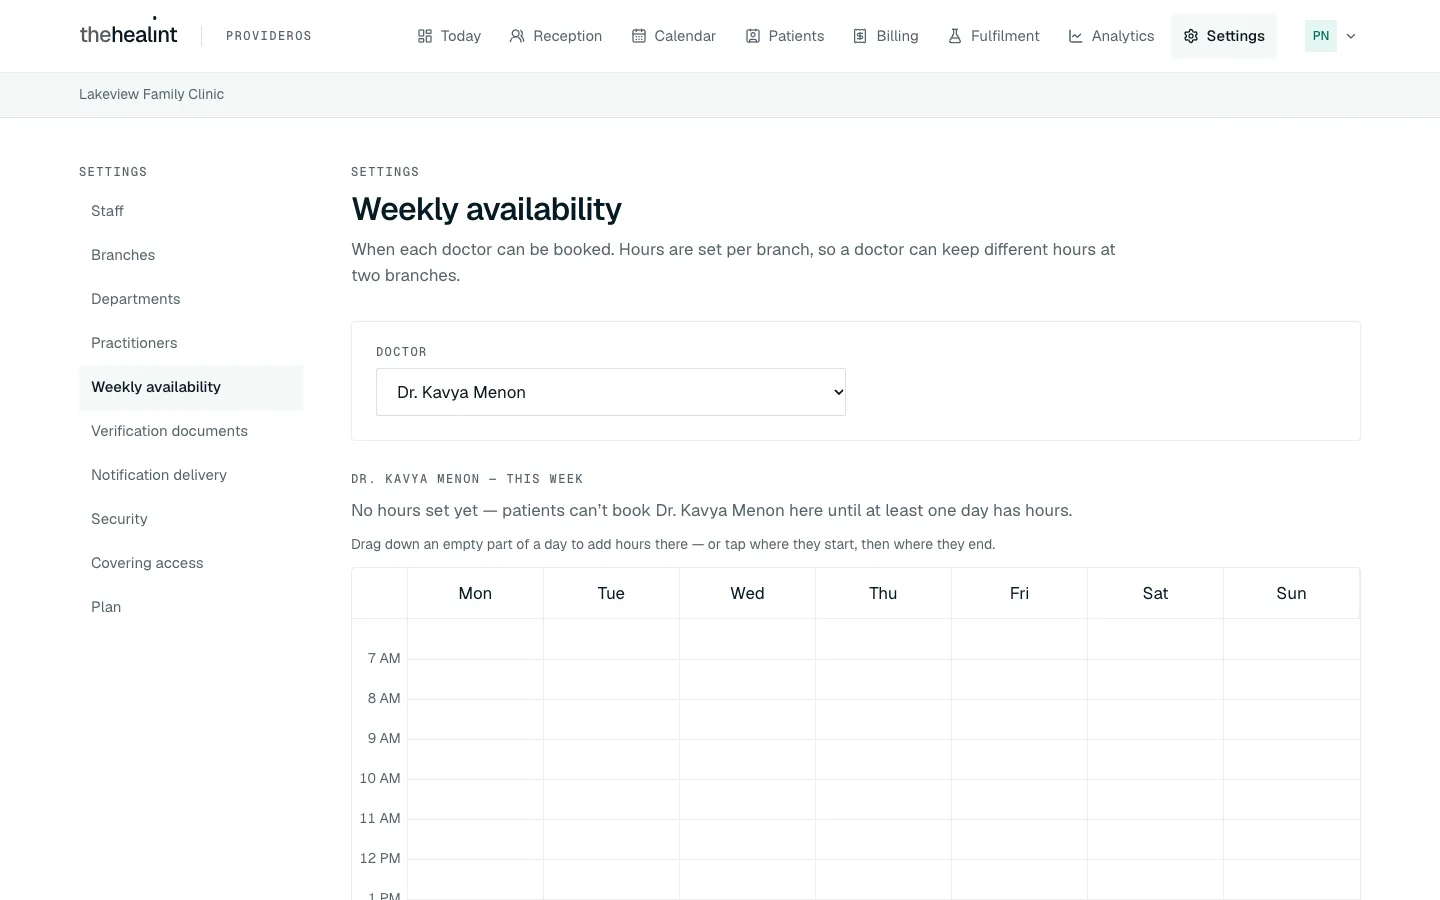Open Branches settings page

click(x=191, y=255)
